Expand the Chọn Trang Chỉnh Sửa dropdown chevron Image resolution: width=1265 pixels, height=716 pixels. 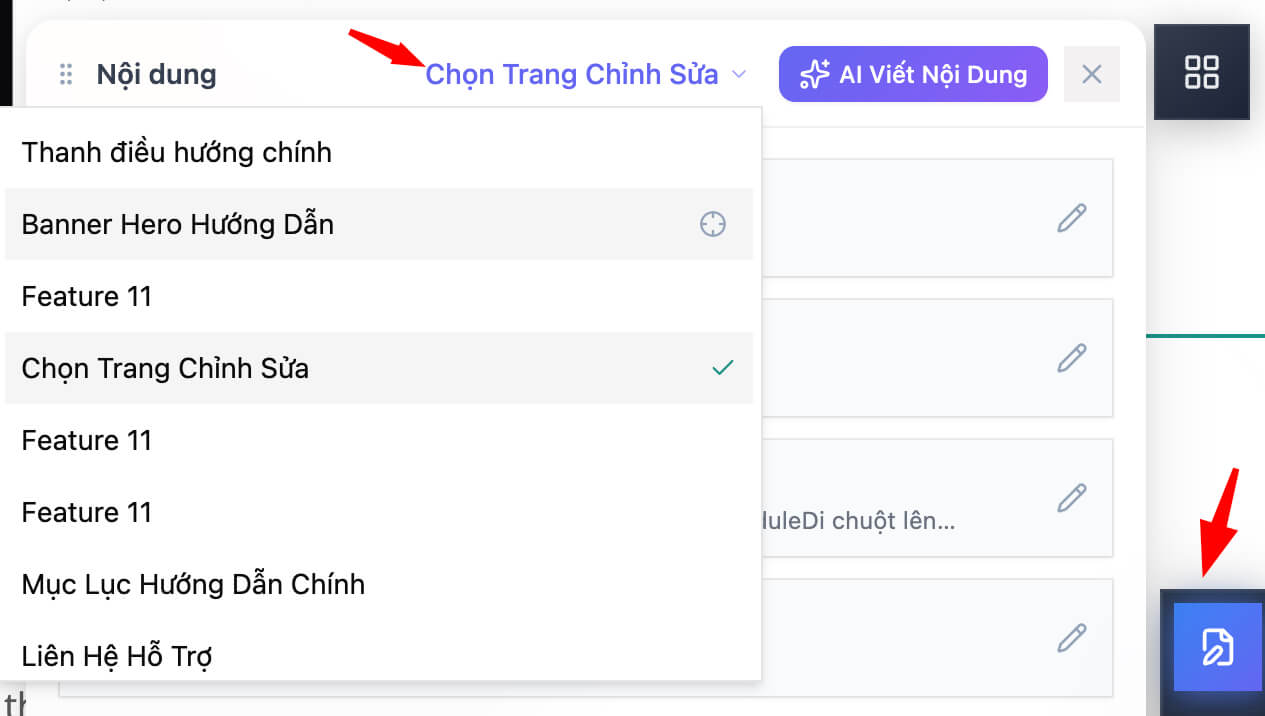point(739,74)
